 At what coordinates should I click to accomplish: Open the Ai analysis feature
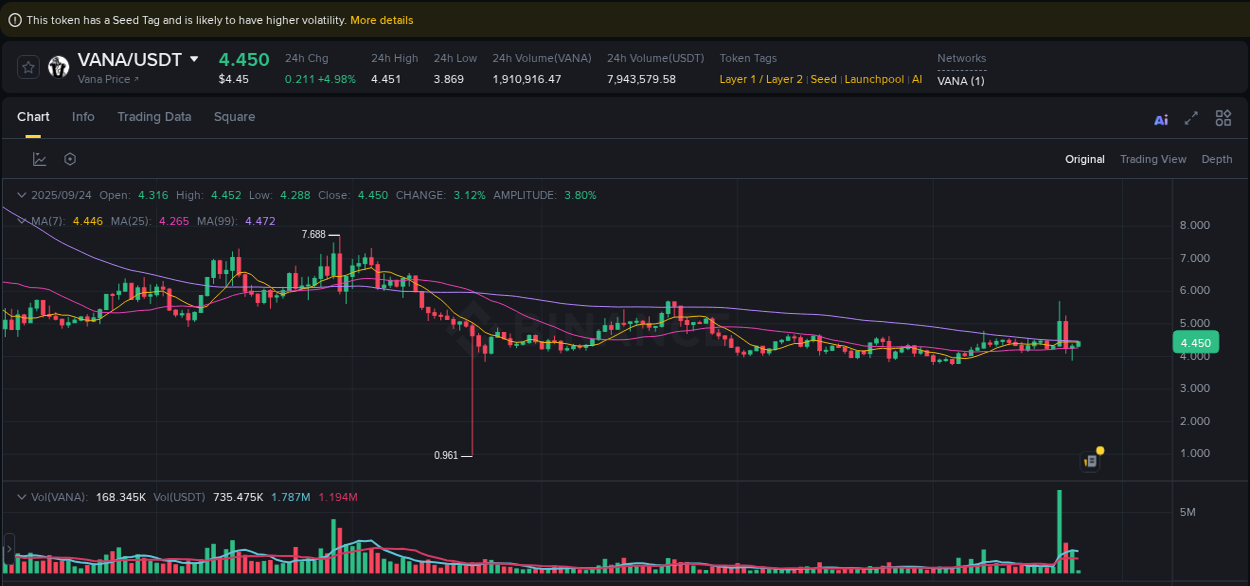click(1160, 118)
